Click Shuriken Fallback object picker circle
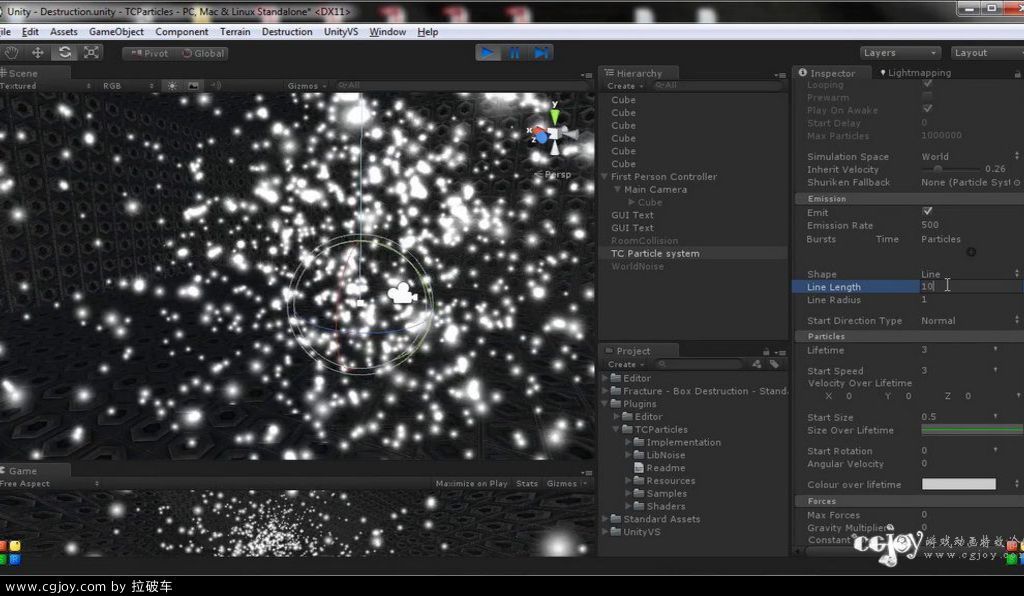The image size is (1024, 596). click(1017, 183)
